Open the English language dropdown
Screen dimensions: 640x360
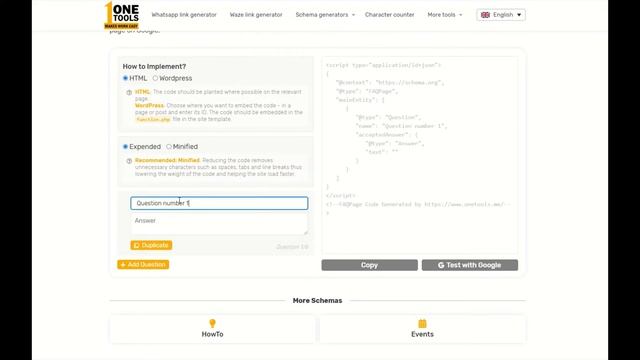(501, 15)
